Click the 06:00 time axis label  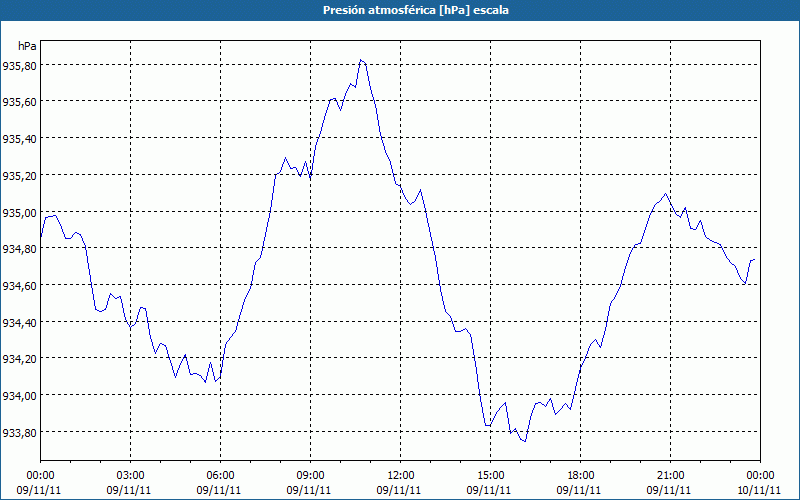[220, 476]
